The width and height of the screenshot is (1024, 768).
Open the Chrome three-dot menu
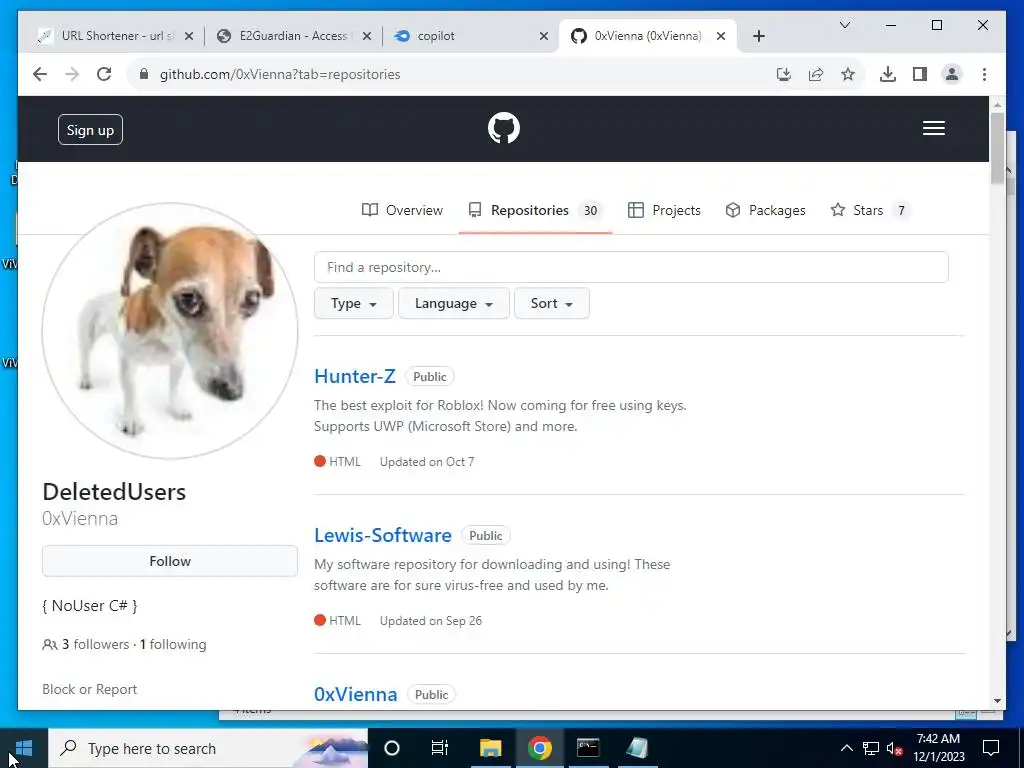point(984,74)
